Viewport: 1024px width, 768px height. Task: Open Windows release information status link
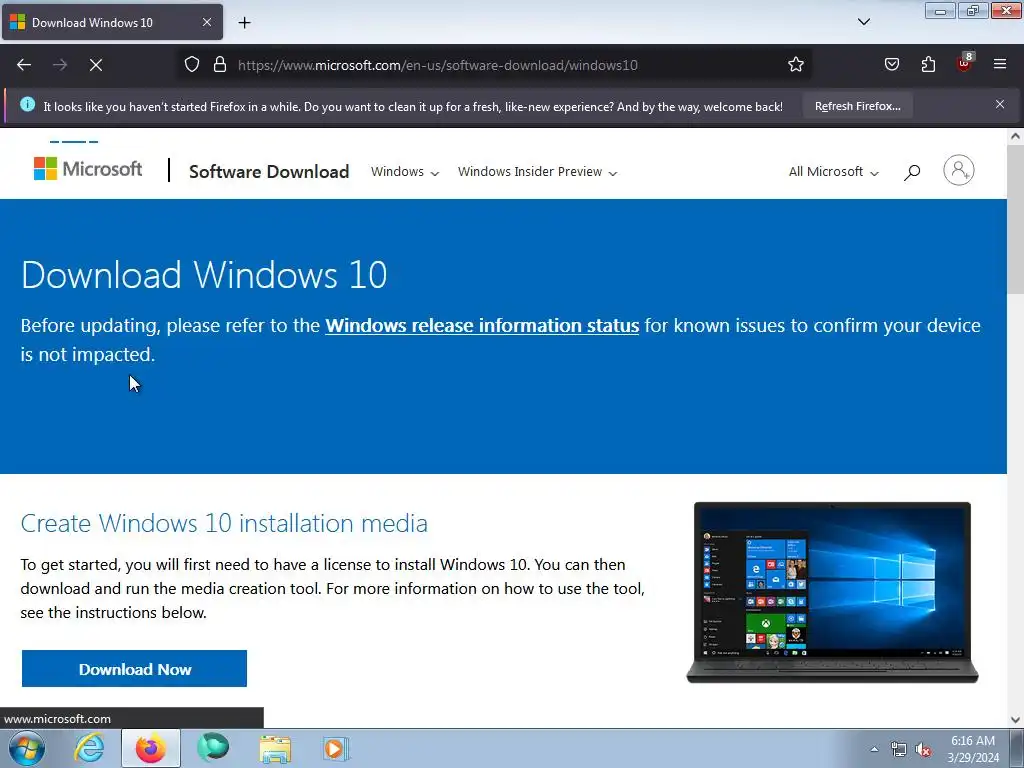[482, 325]
